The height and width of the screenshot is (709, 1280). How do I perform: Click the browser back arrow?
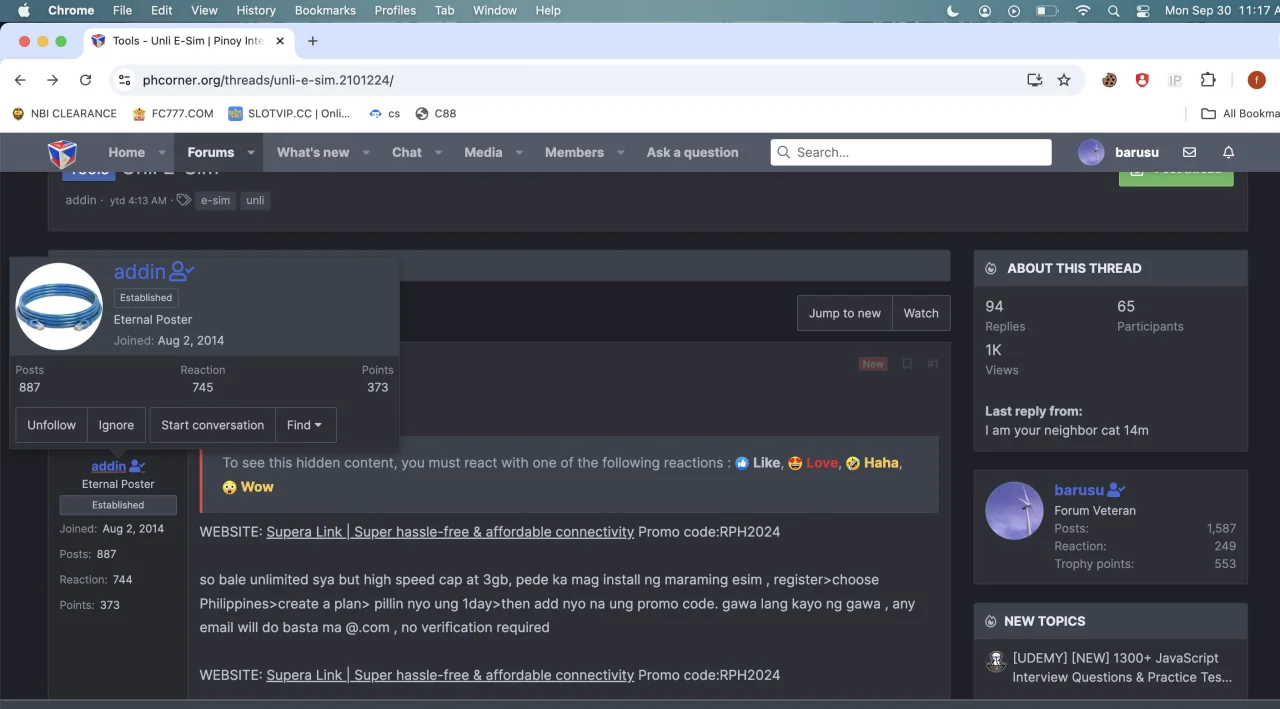20,80
